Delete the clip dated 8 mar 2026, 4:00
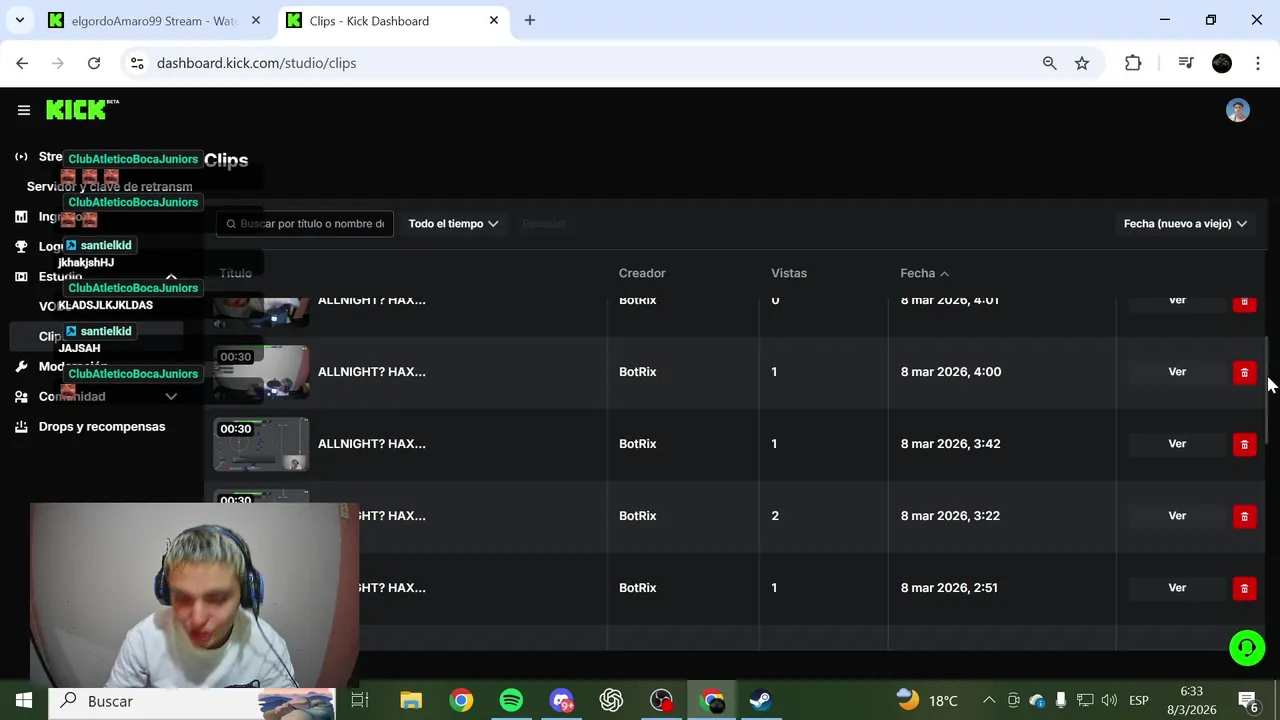The image size is (1280, 720). [1244, 372]
